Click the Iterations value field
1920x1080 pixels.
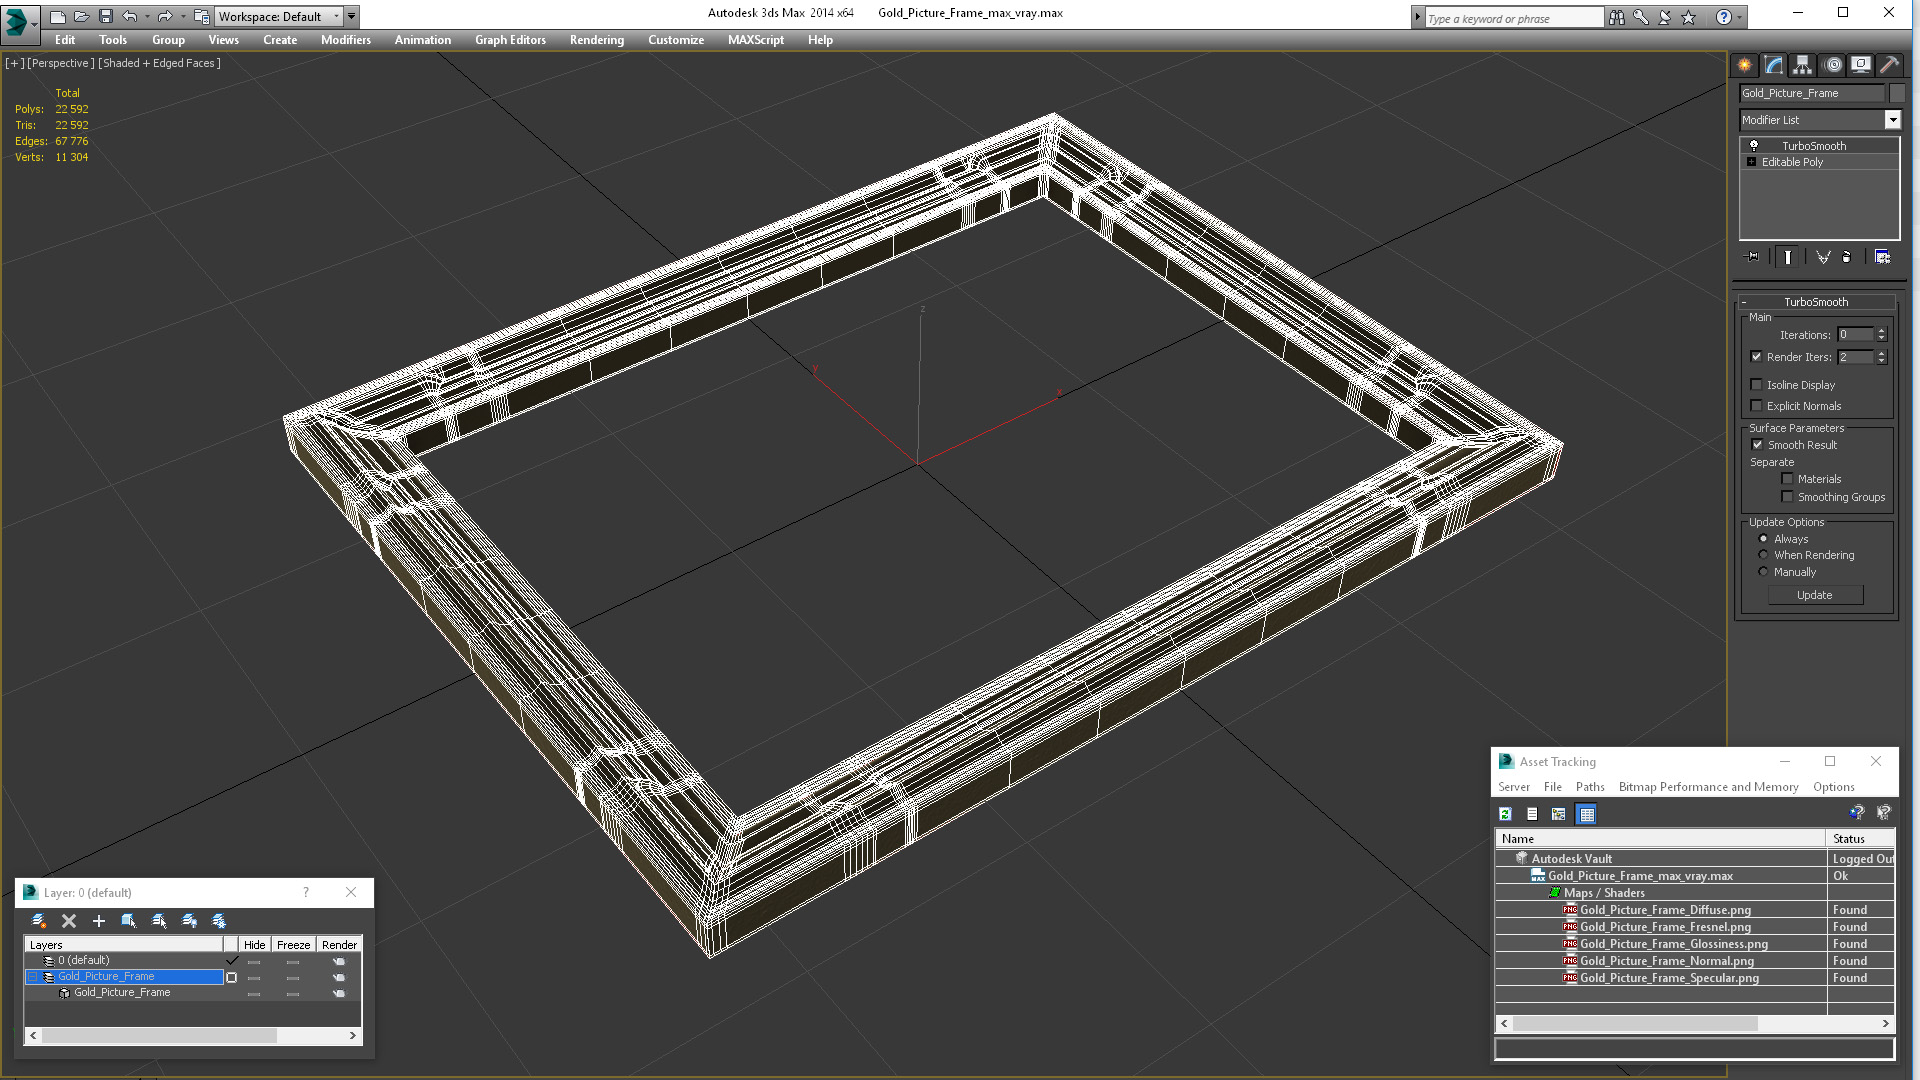click(1854, 335)
